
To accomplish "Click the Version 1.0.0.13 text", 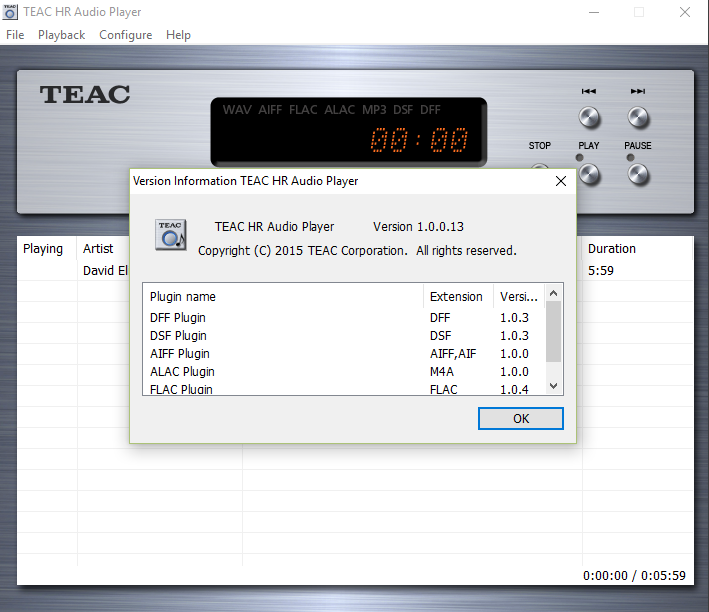I will [418, 227].
